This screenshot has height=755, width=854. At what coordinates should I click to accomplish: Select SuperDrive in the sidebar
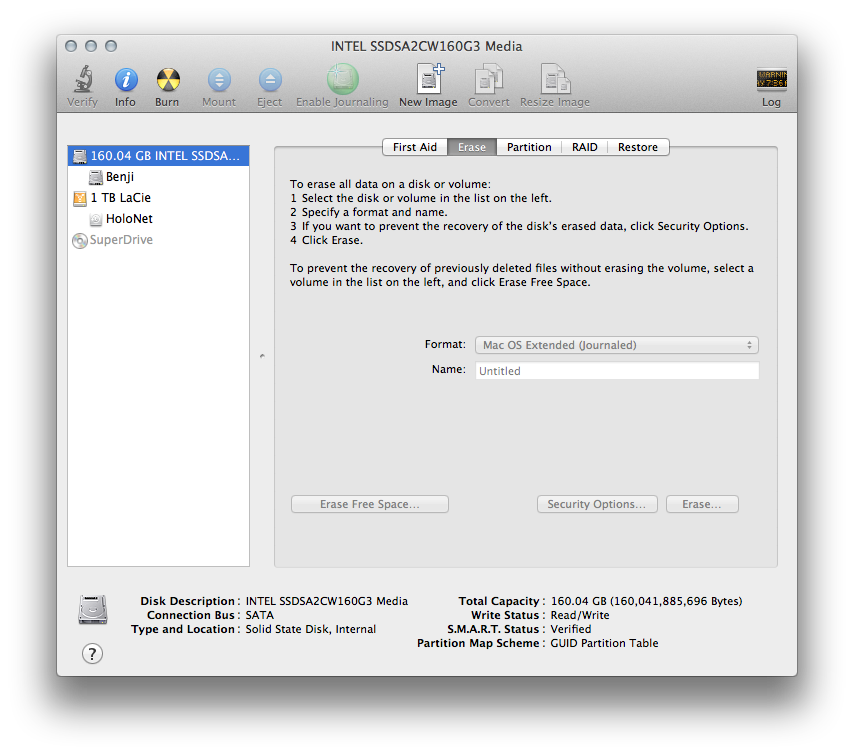click(x=158, y=240)
